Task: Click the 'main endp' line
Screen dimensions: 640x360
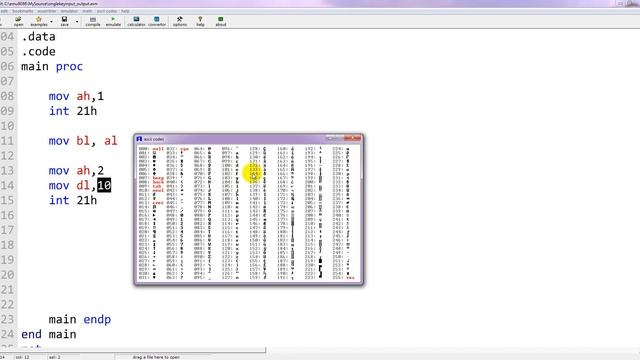Action: click(80, 319)
